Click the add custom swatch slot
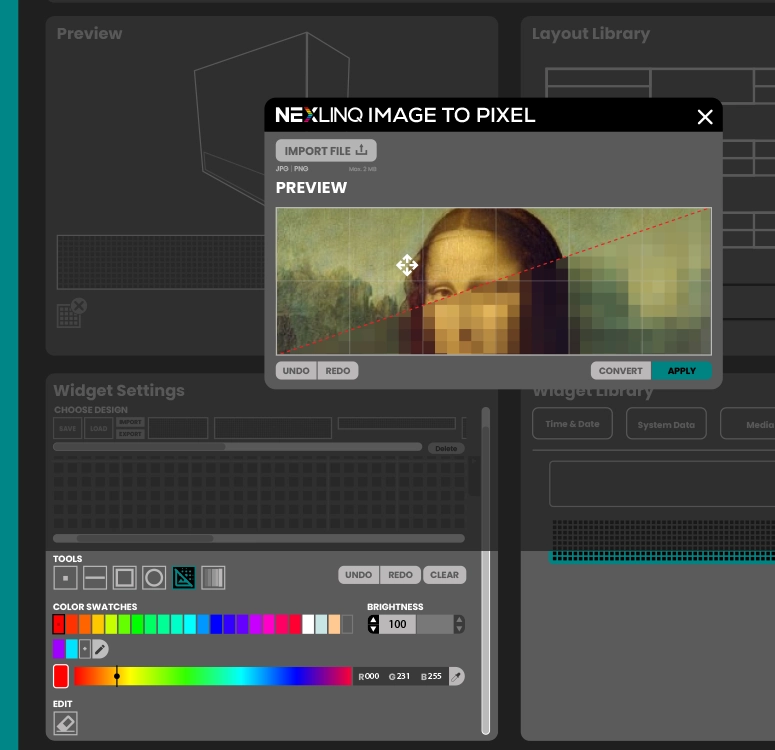The height and width of the screenshot is (750, 775). click(x=85, y=649)
